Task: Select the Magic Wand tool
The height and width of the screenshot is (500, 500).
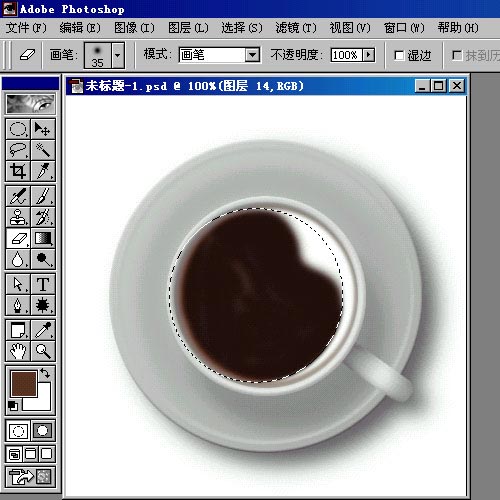Action: tap(43, 150)
